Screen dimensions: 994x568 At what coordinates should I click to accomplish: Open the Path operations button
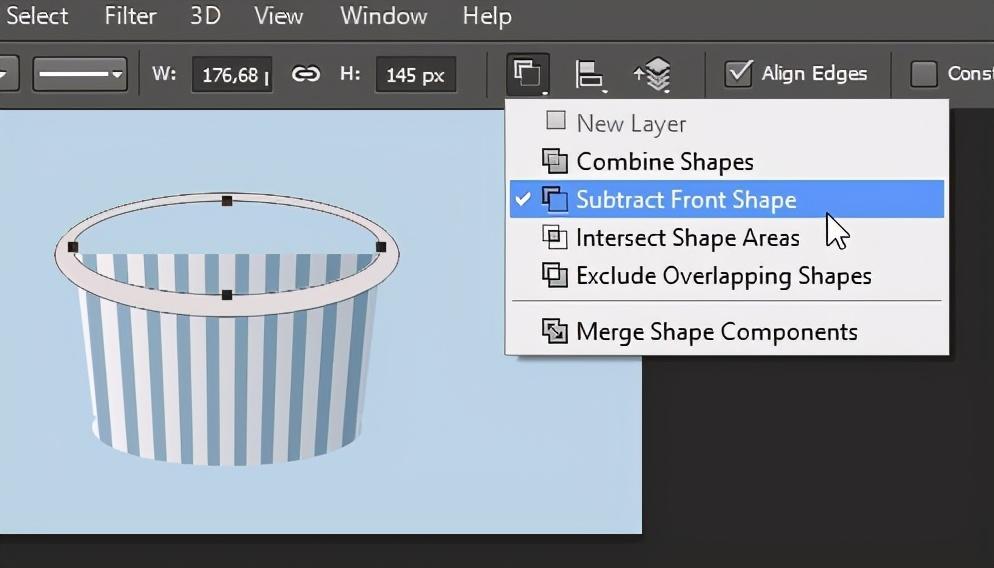tap(527, 74)
